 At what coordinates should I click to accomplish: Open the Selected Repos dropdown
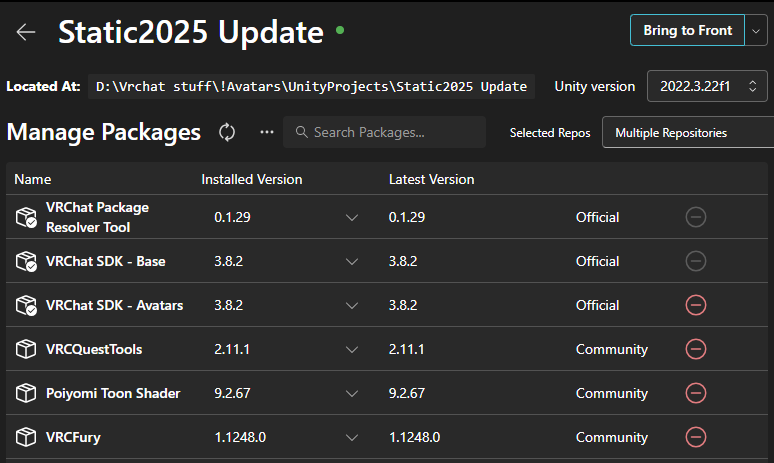[690, 132]
